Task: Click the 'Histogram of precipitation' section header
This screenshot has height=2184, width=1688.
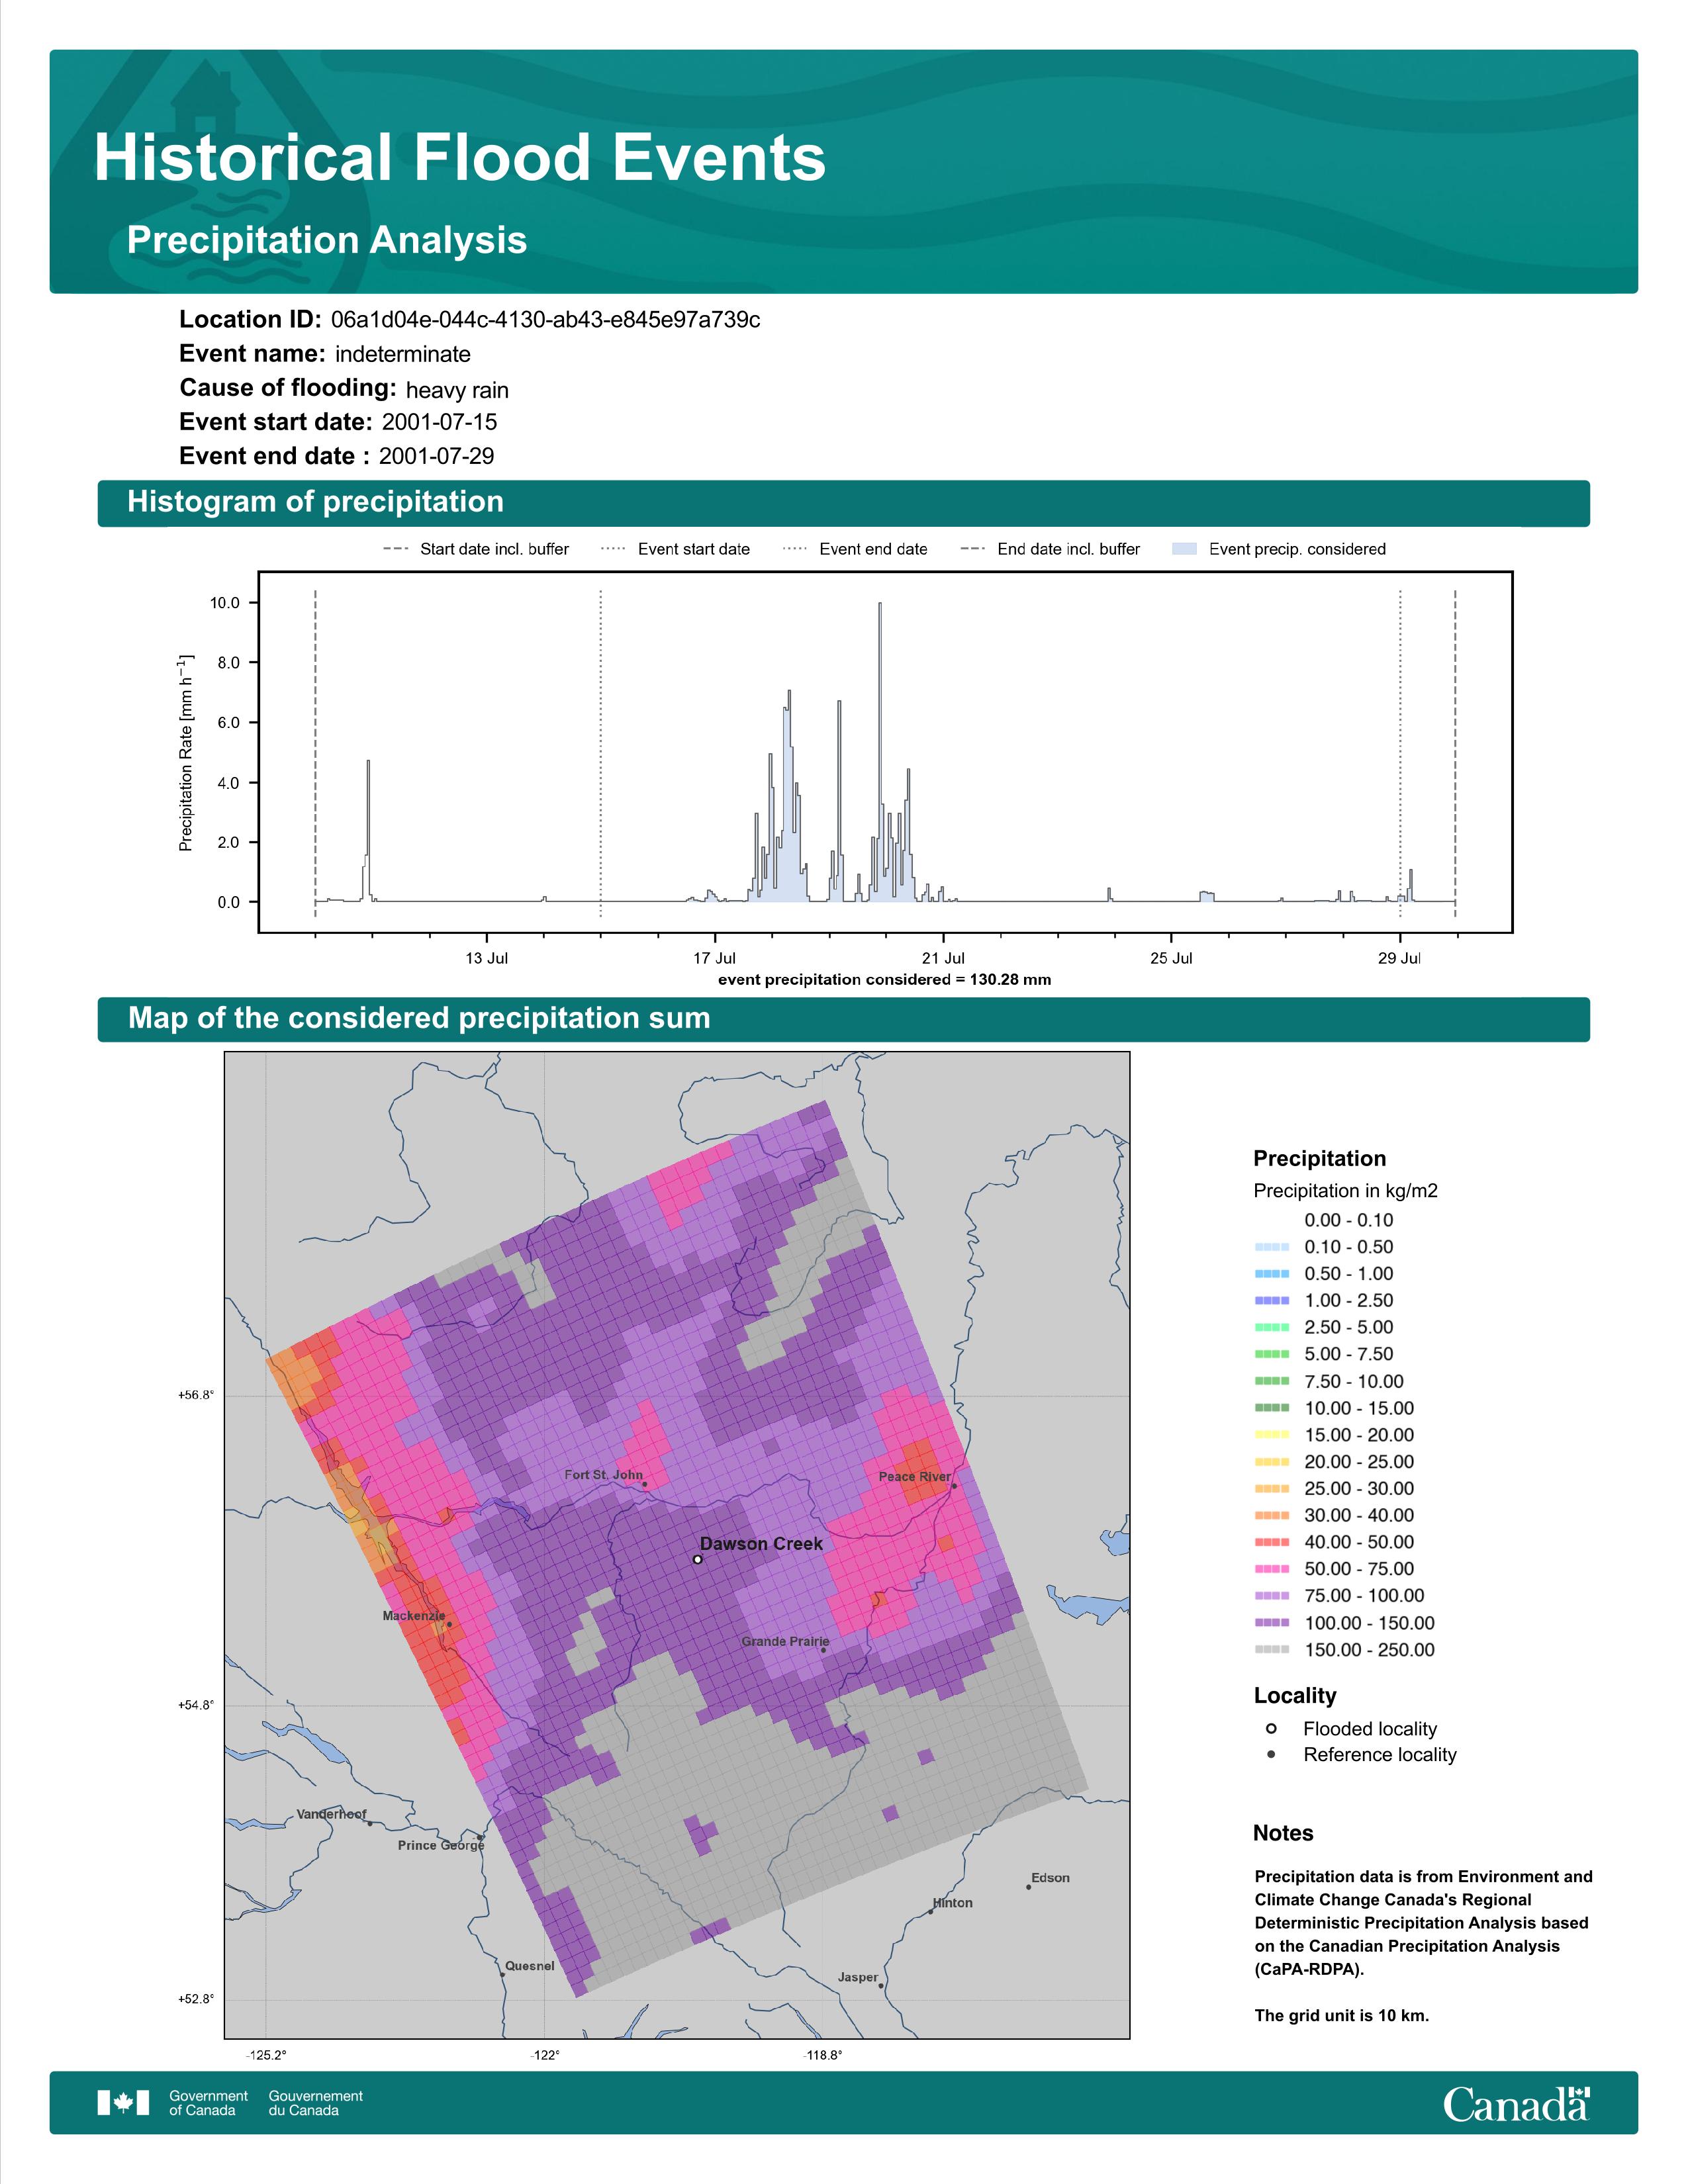Action: tap(315, 502)
